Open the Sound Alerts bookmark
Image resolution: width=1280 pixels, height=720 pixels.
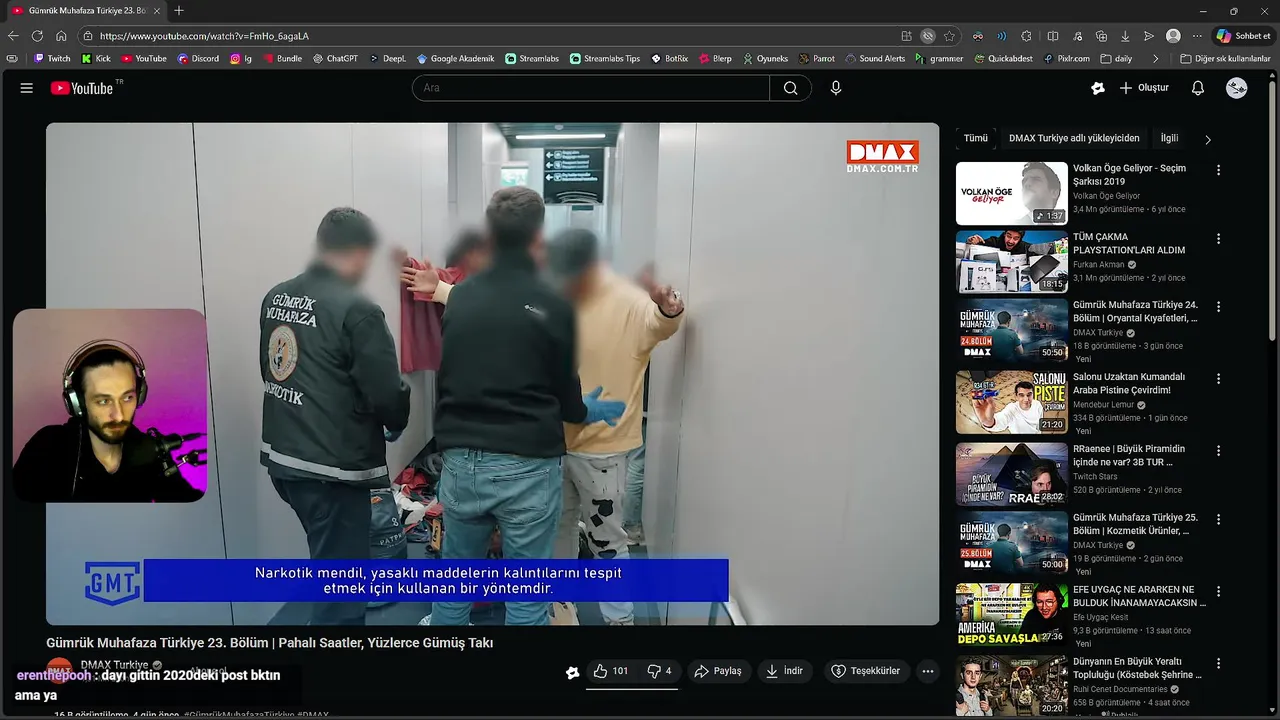click(x=874, y=59)
